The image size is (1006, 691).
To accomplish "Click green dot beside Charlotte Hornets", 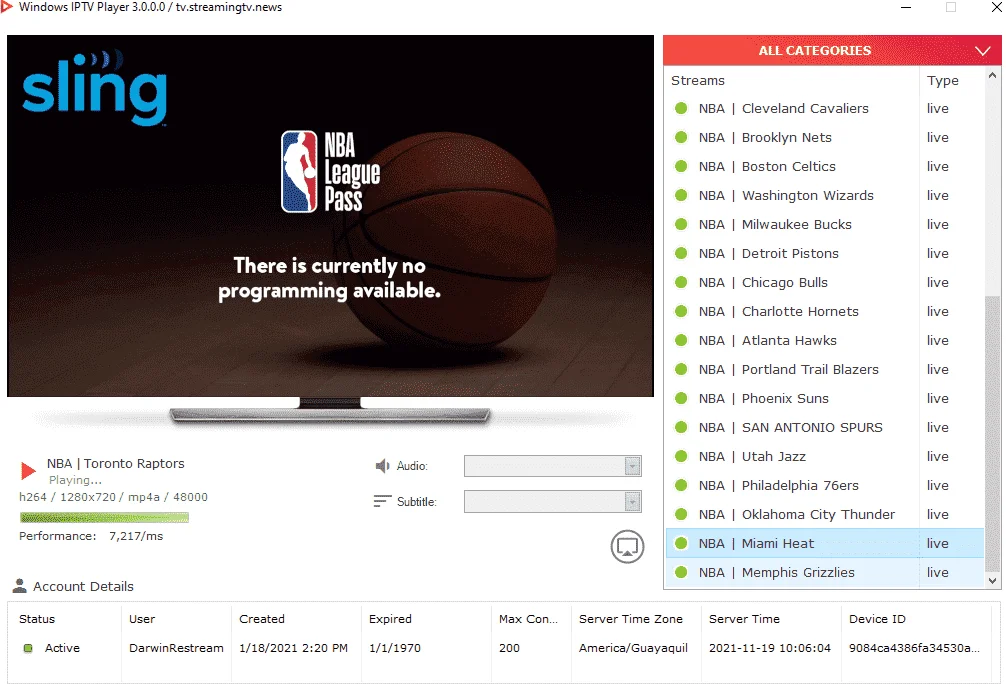I will 681,311.
